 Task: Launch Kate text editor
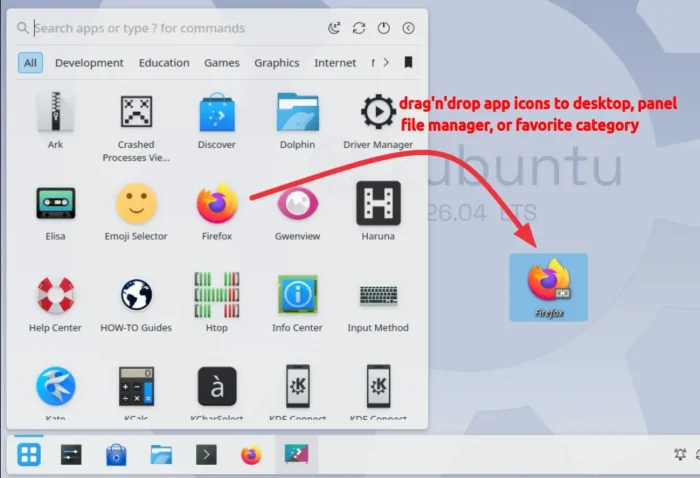click(x=55, y=392)
